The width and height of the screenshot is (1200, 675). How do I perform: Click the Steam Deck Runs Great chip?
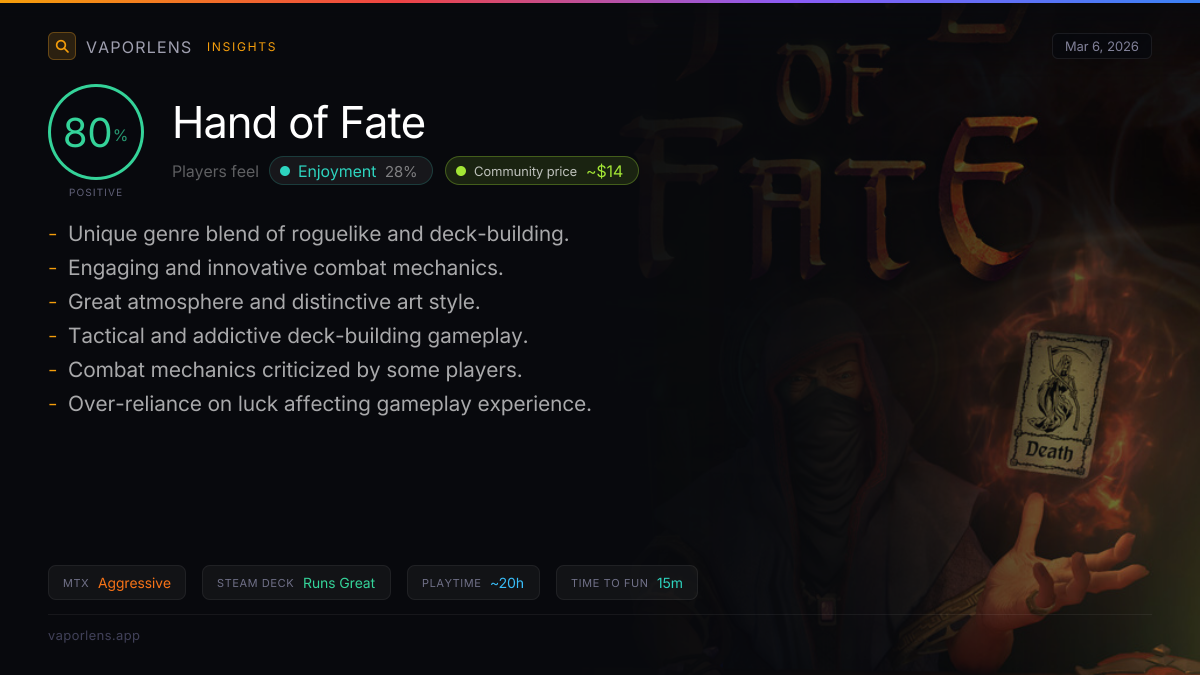coord(296,583)
